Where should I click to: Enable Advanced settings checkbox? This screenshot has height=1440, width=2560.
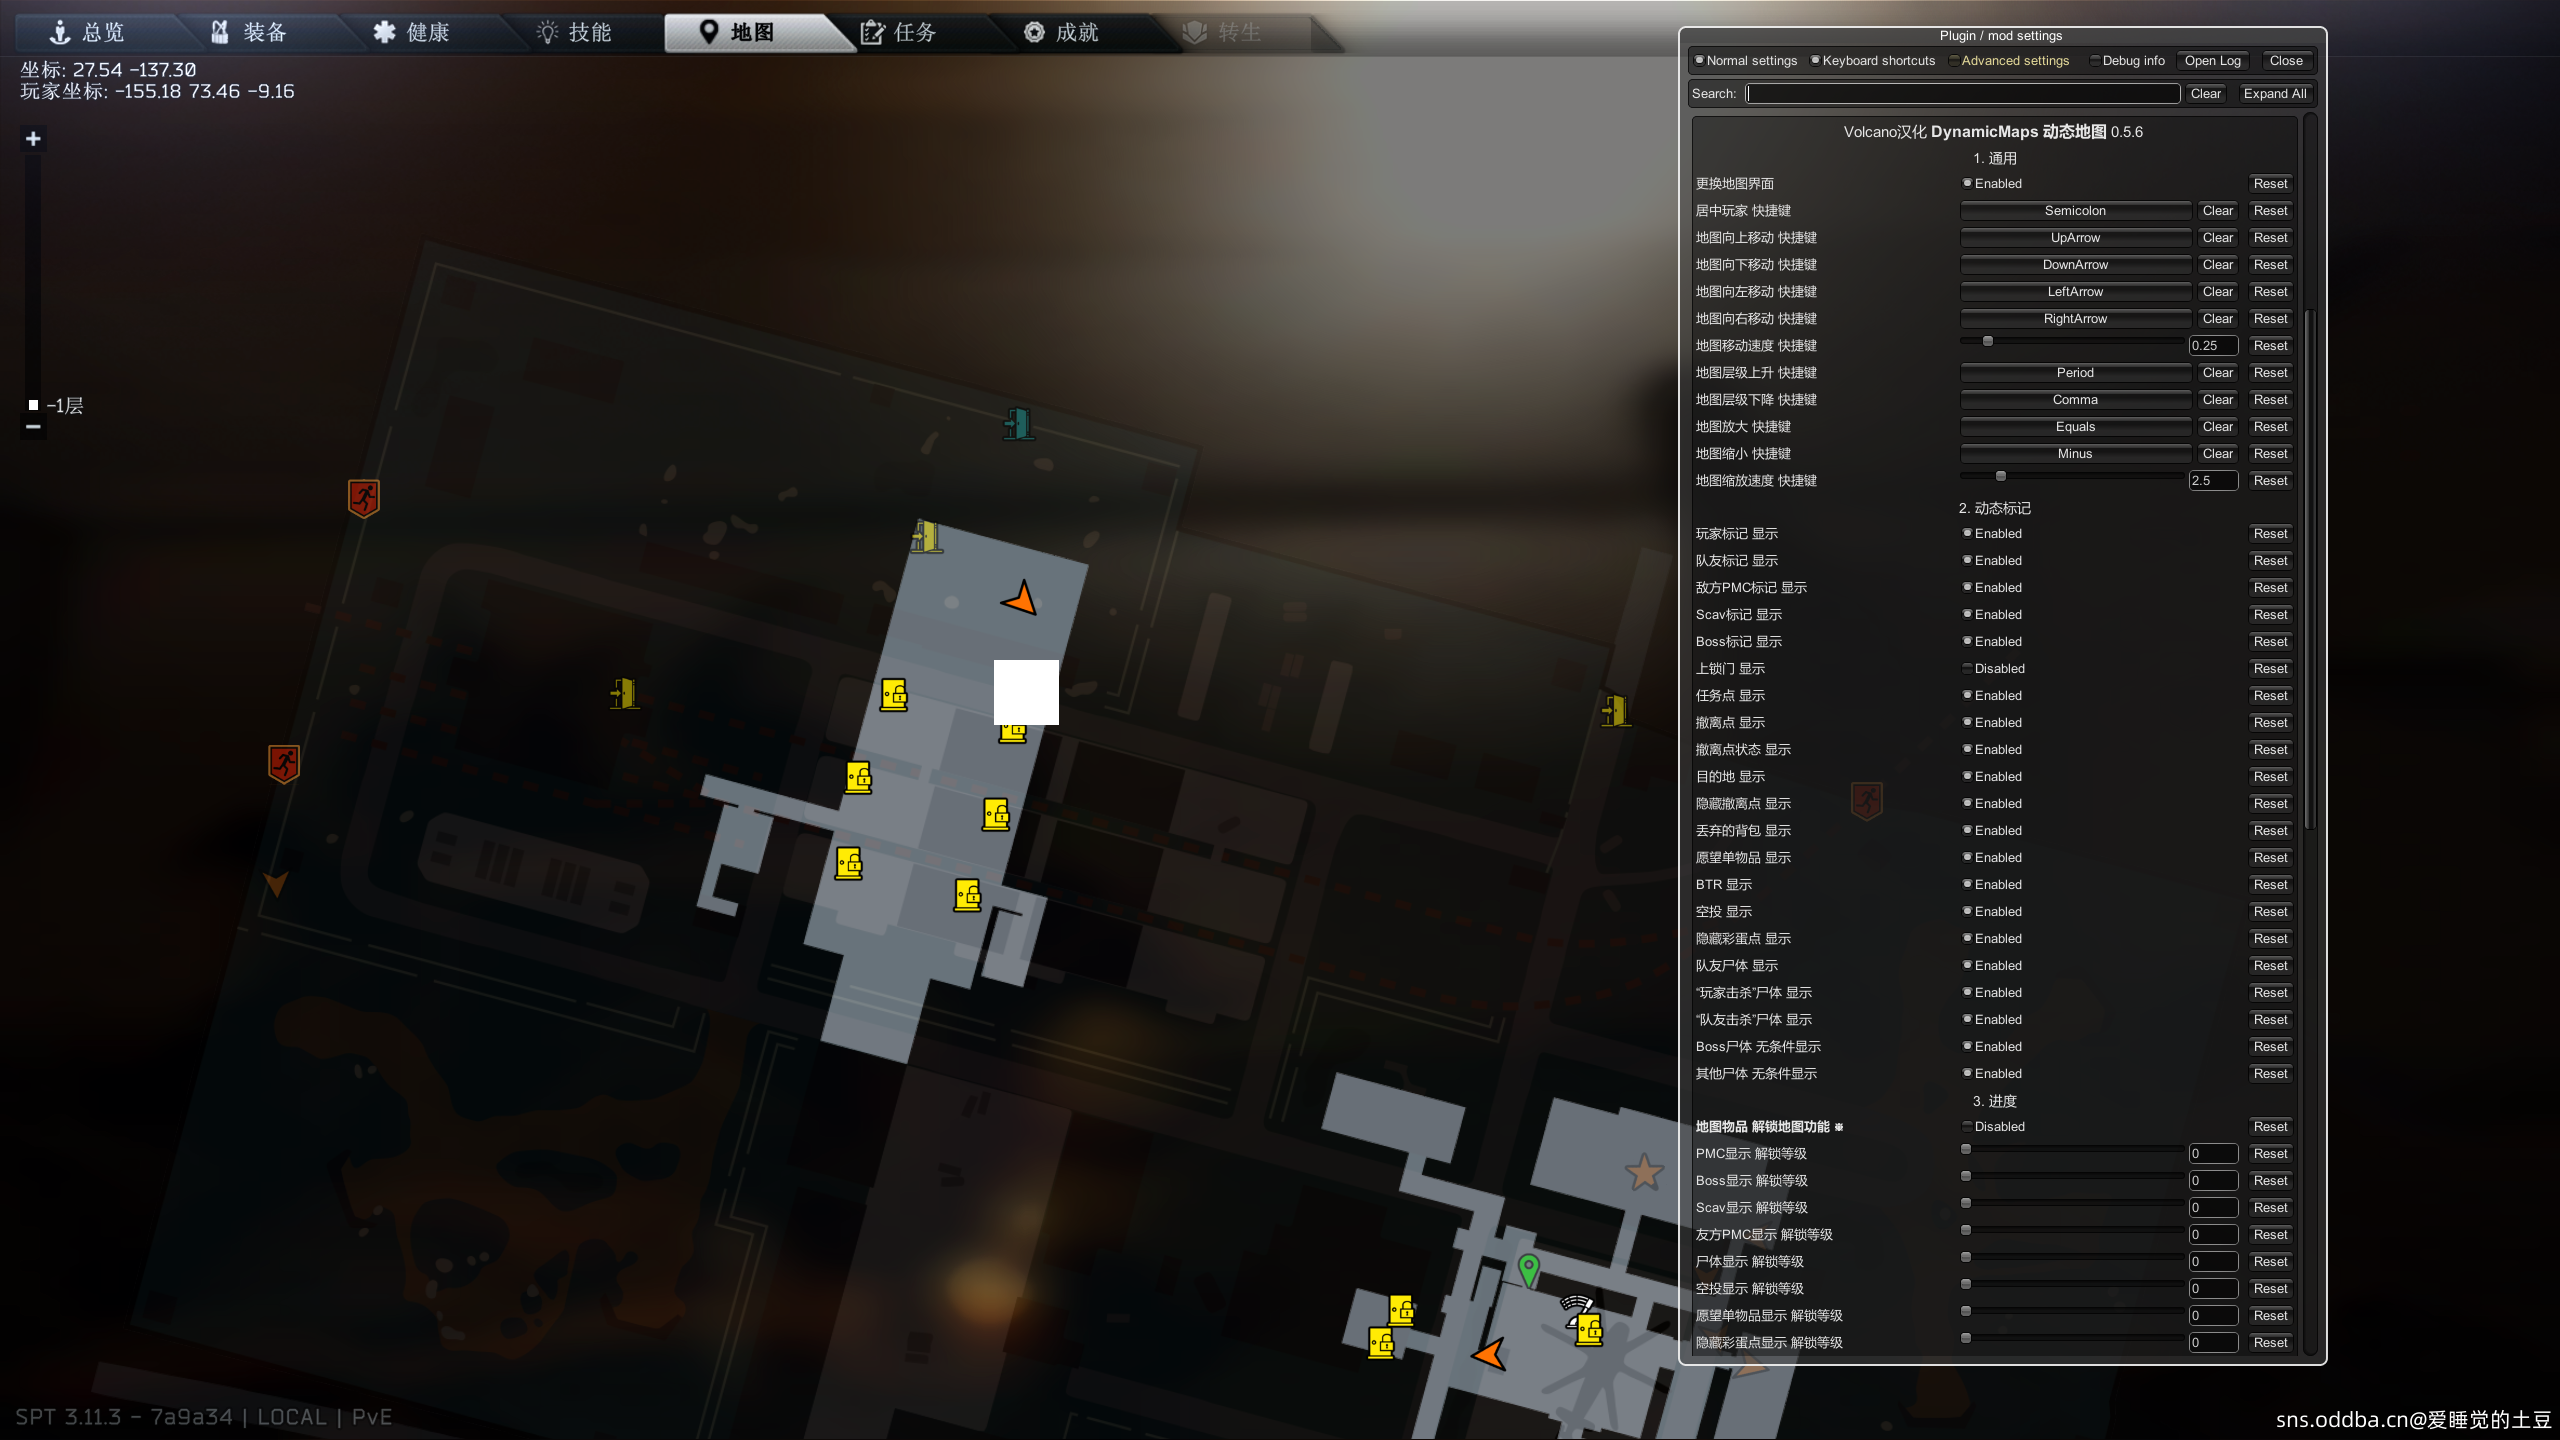tap(1954, 60)
